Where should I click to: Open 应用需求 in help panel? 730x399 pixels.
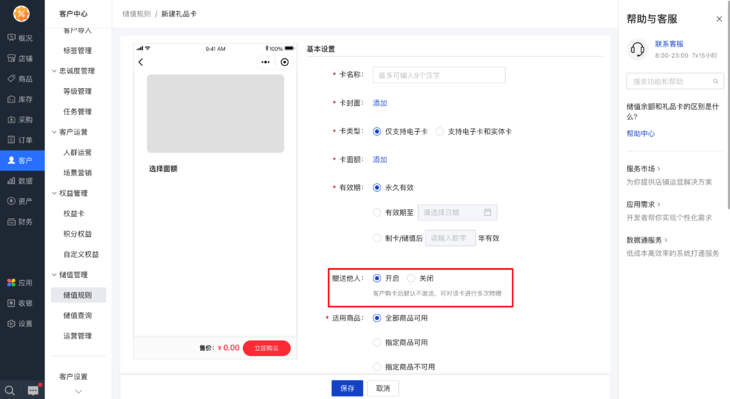(x=643, y=204)
